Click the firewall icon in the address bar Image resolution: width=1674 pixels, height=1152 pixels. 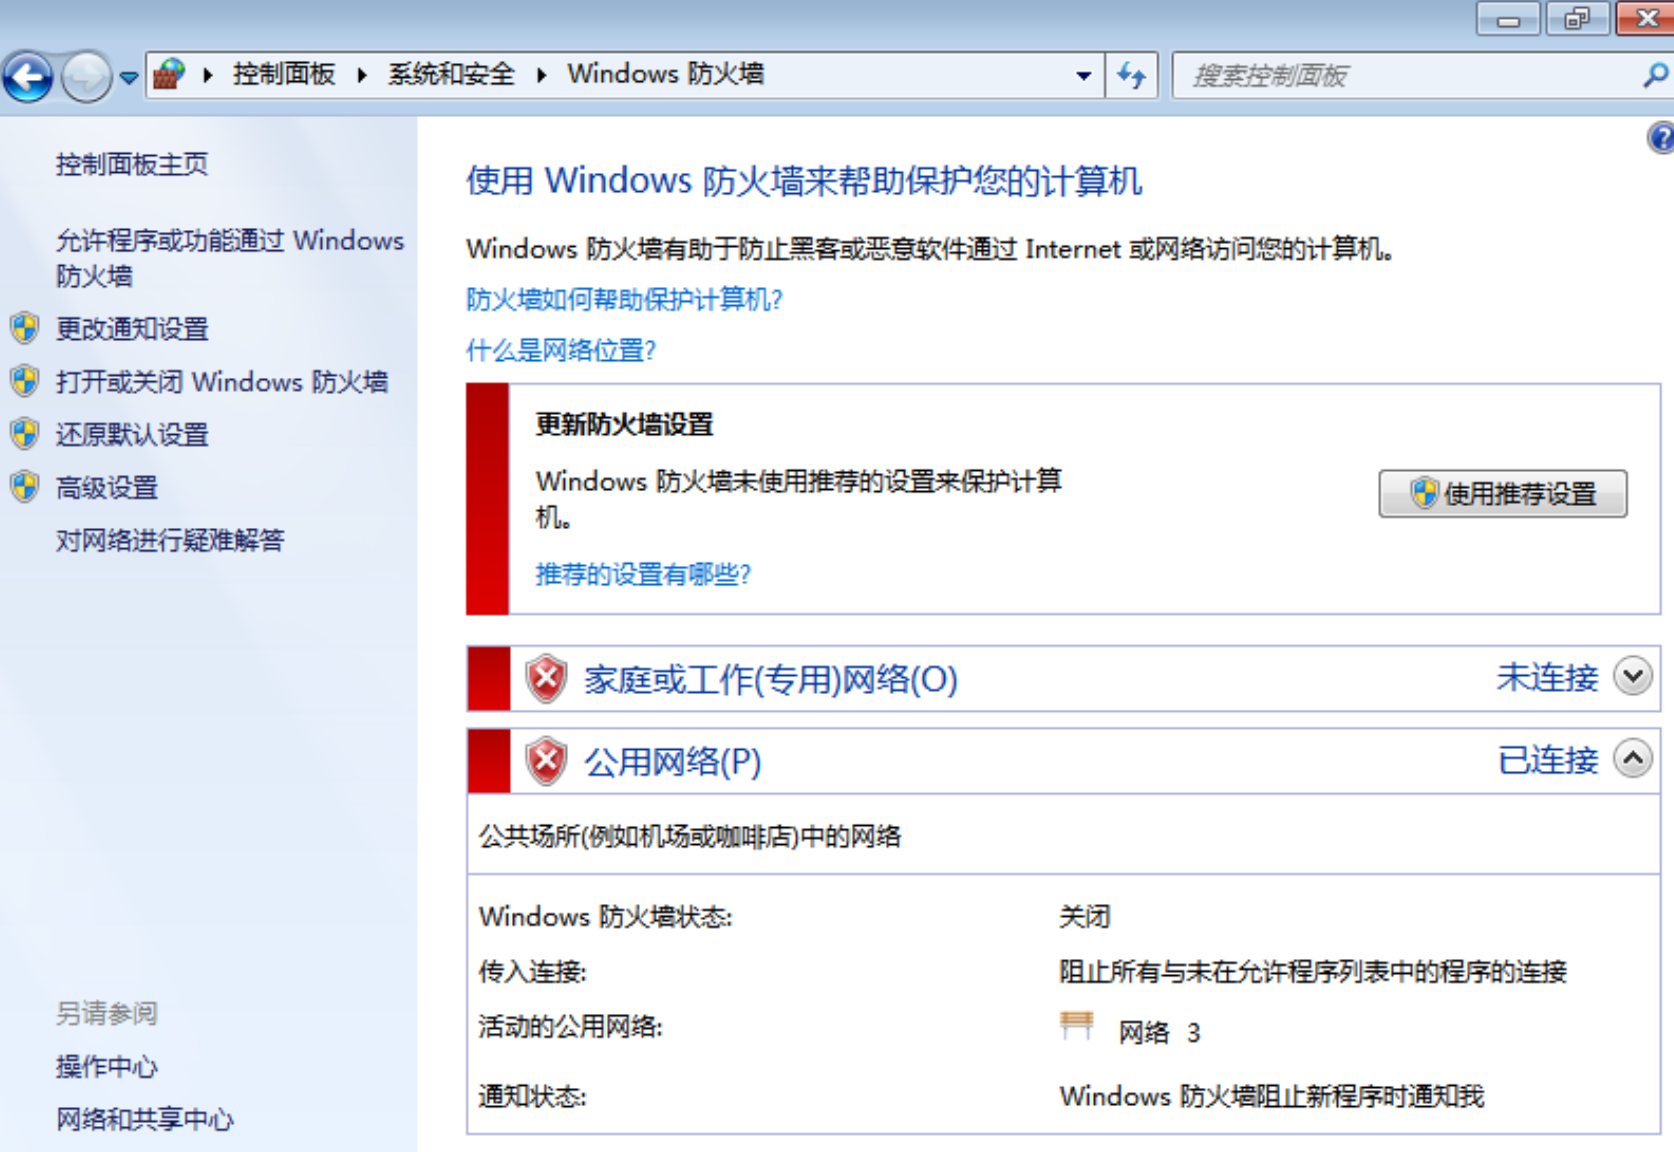[170, 74]
